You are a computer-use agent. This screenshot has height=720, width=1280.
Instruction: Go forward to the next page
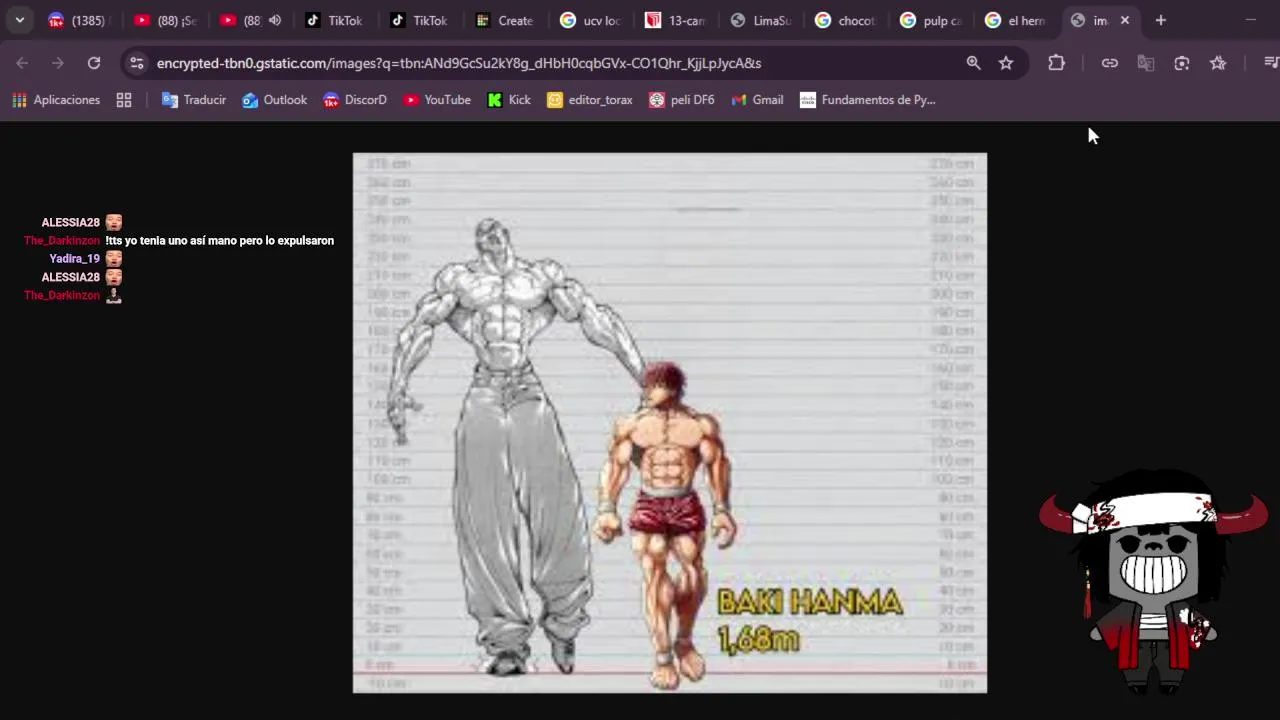point(58,63)
